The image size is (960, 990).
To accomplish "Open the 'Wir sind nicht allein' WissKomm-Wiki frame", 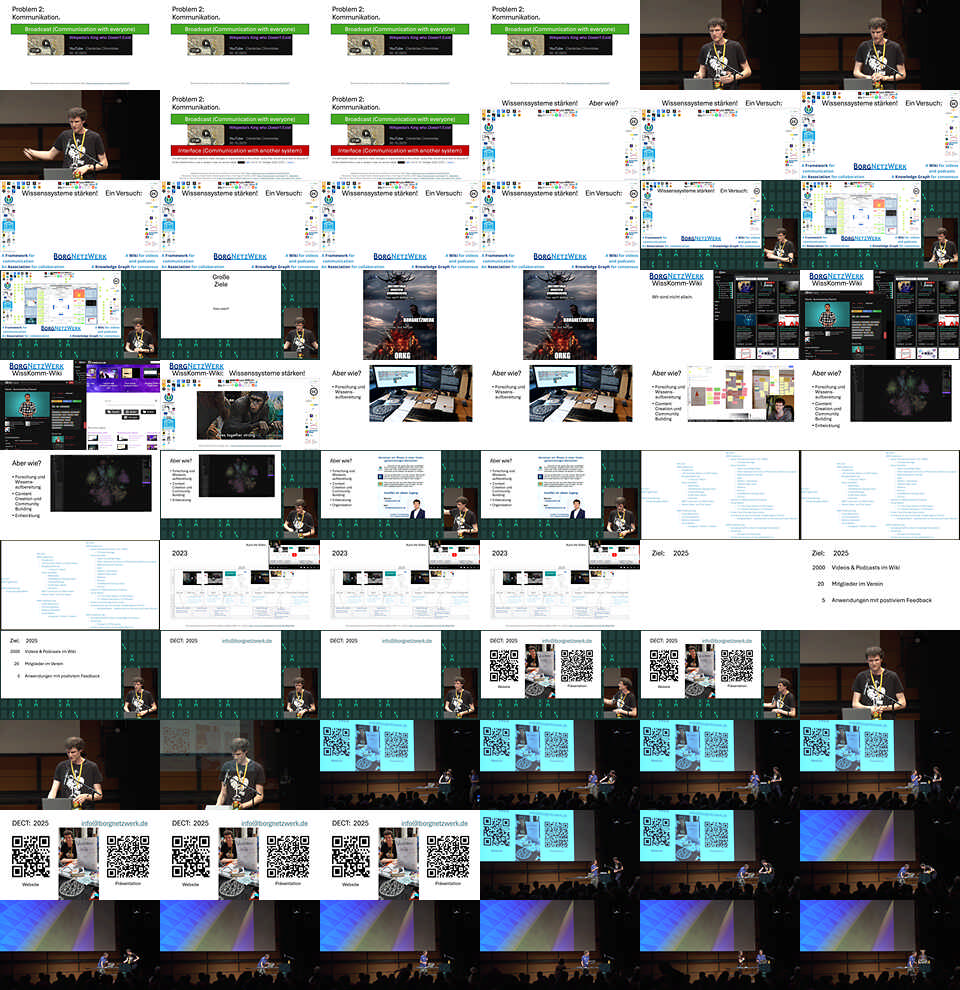I will 720,315.
